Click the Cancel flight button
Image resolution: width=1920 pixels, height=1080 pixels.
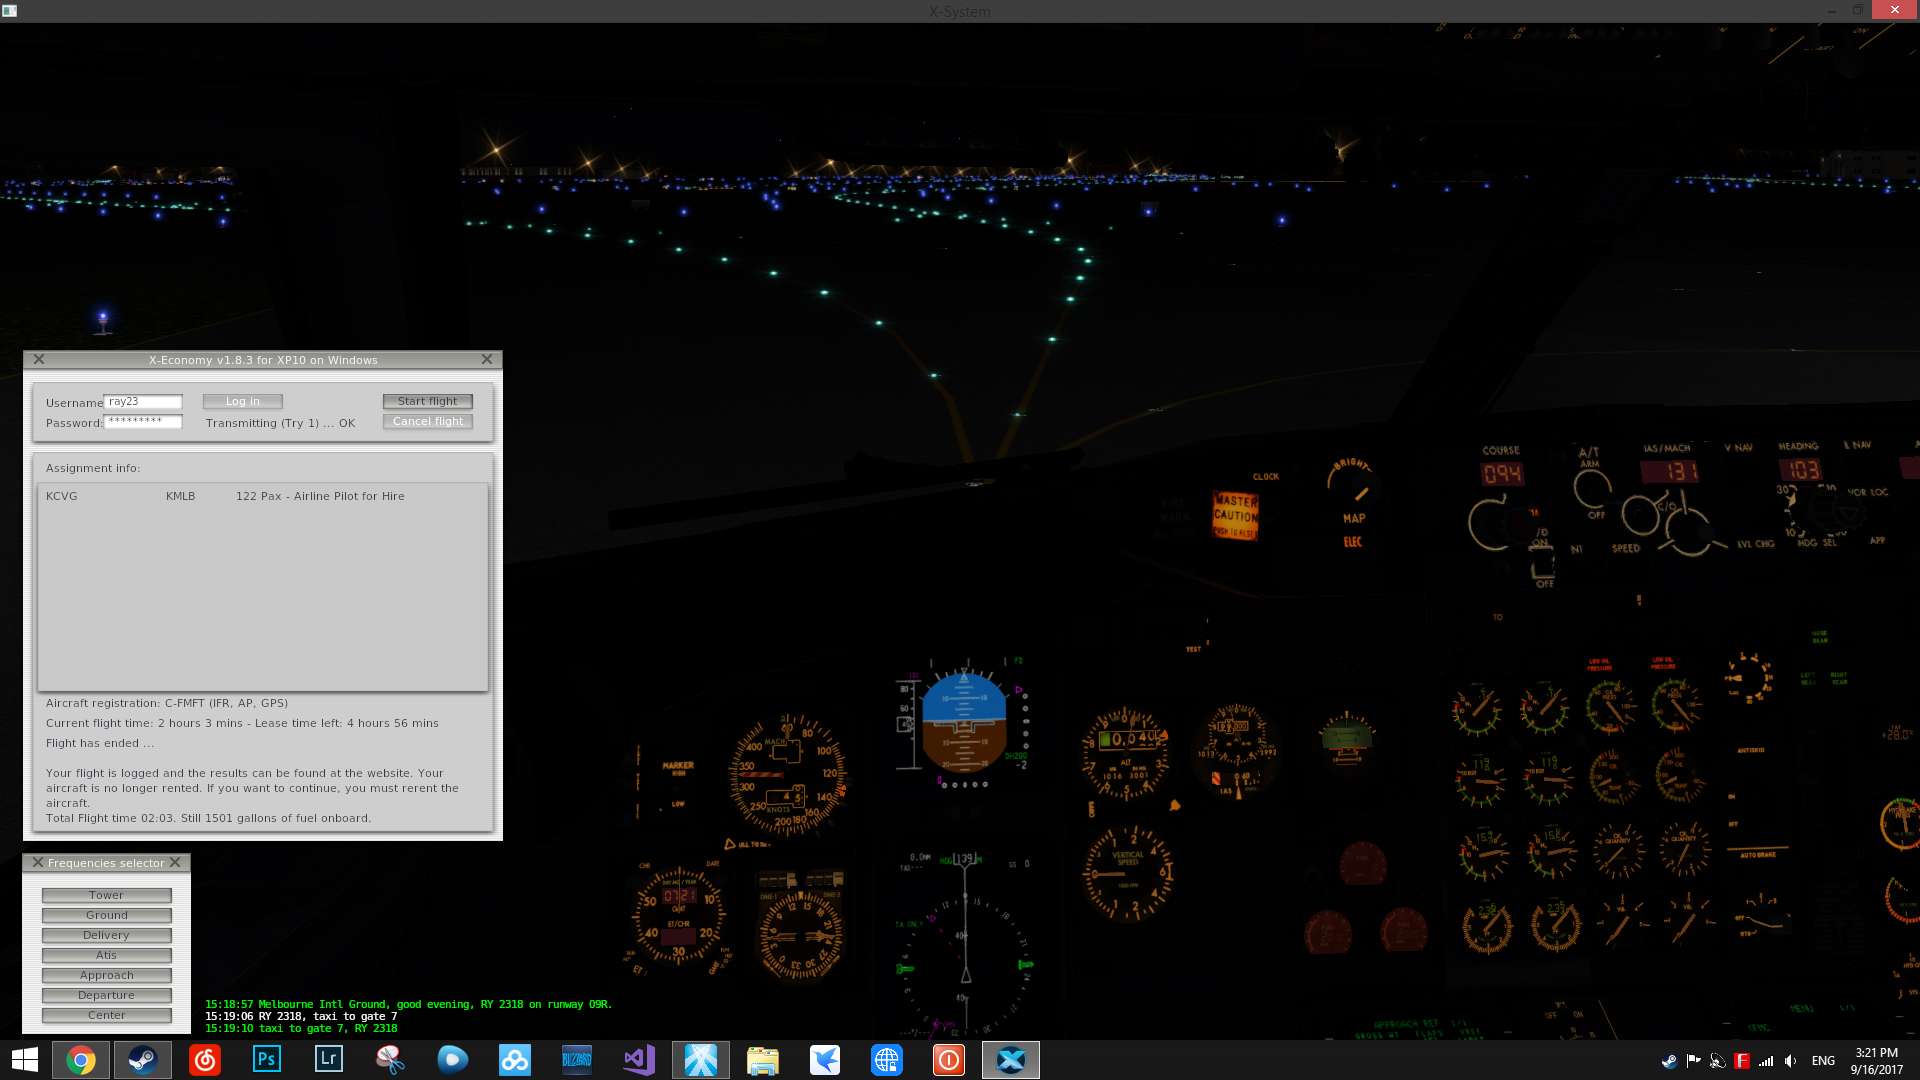tap(427, 421)
